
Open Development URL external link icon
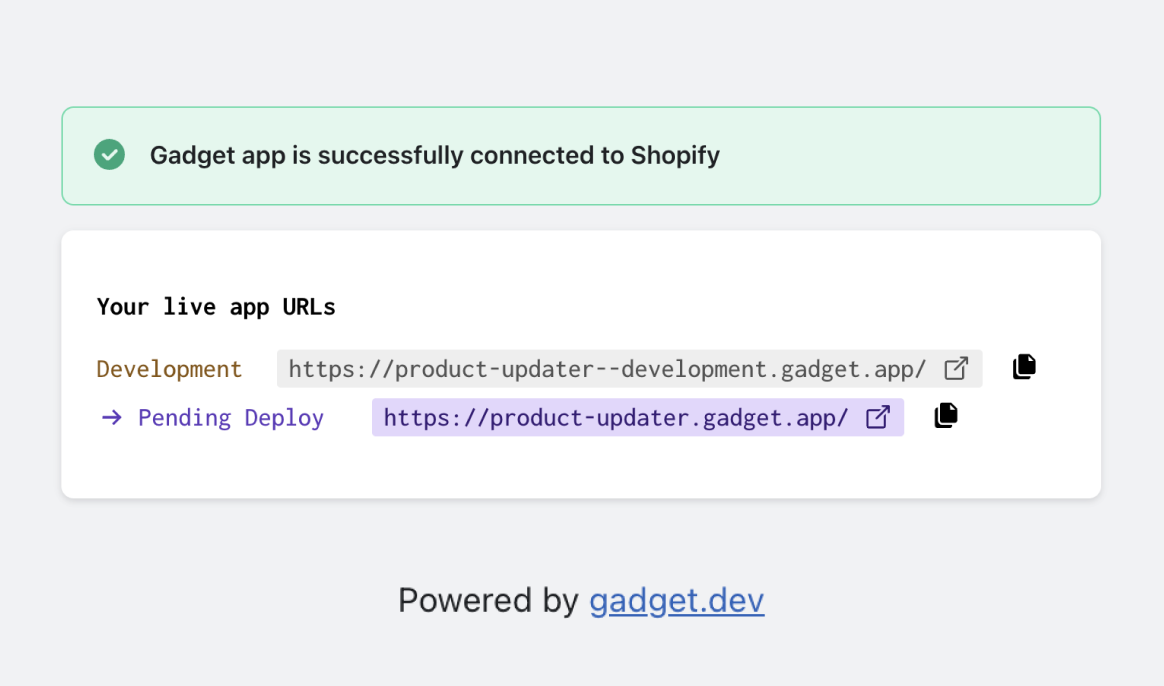click(x=956, y=368)
